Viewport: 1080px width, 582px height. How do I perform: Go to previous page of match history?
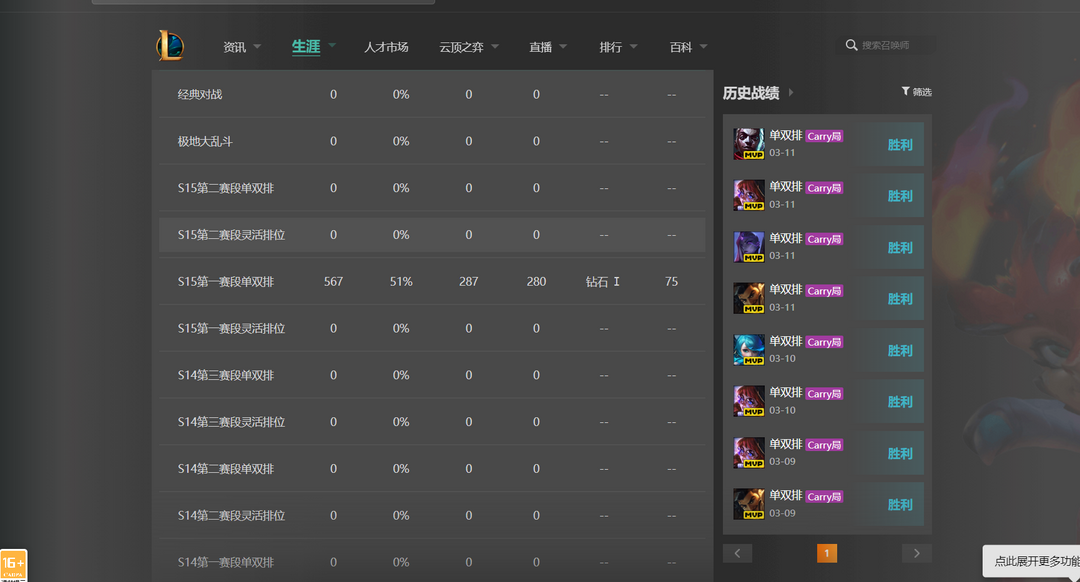pos(737,553)
